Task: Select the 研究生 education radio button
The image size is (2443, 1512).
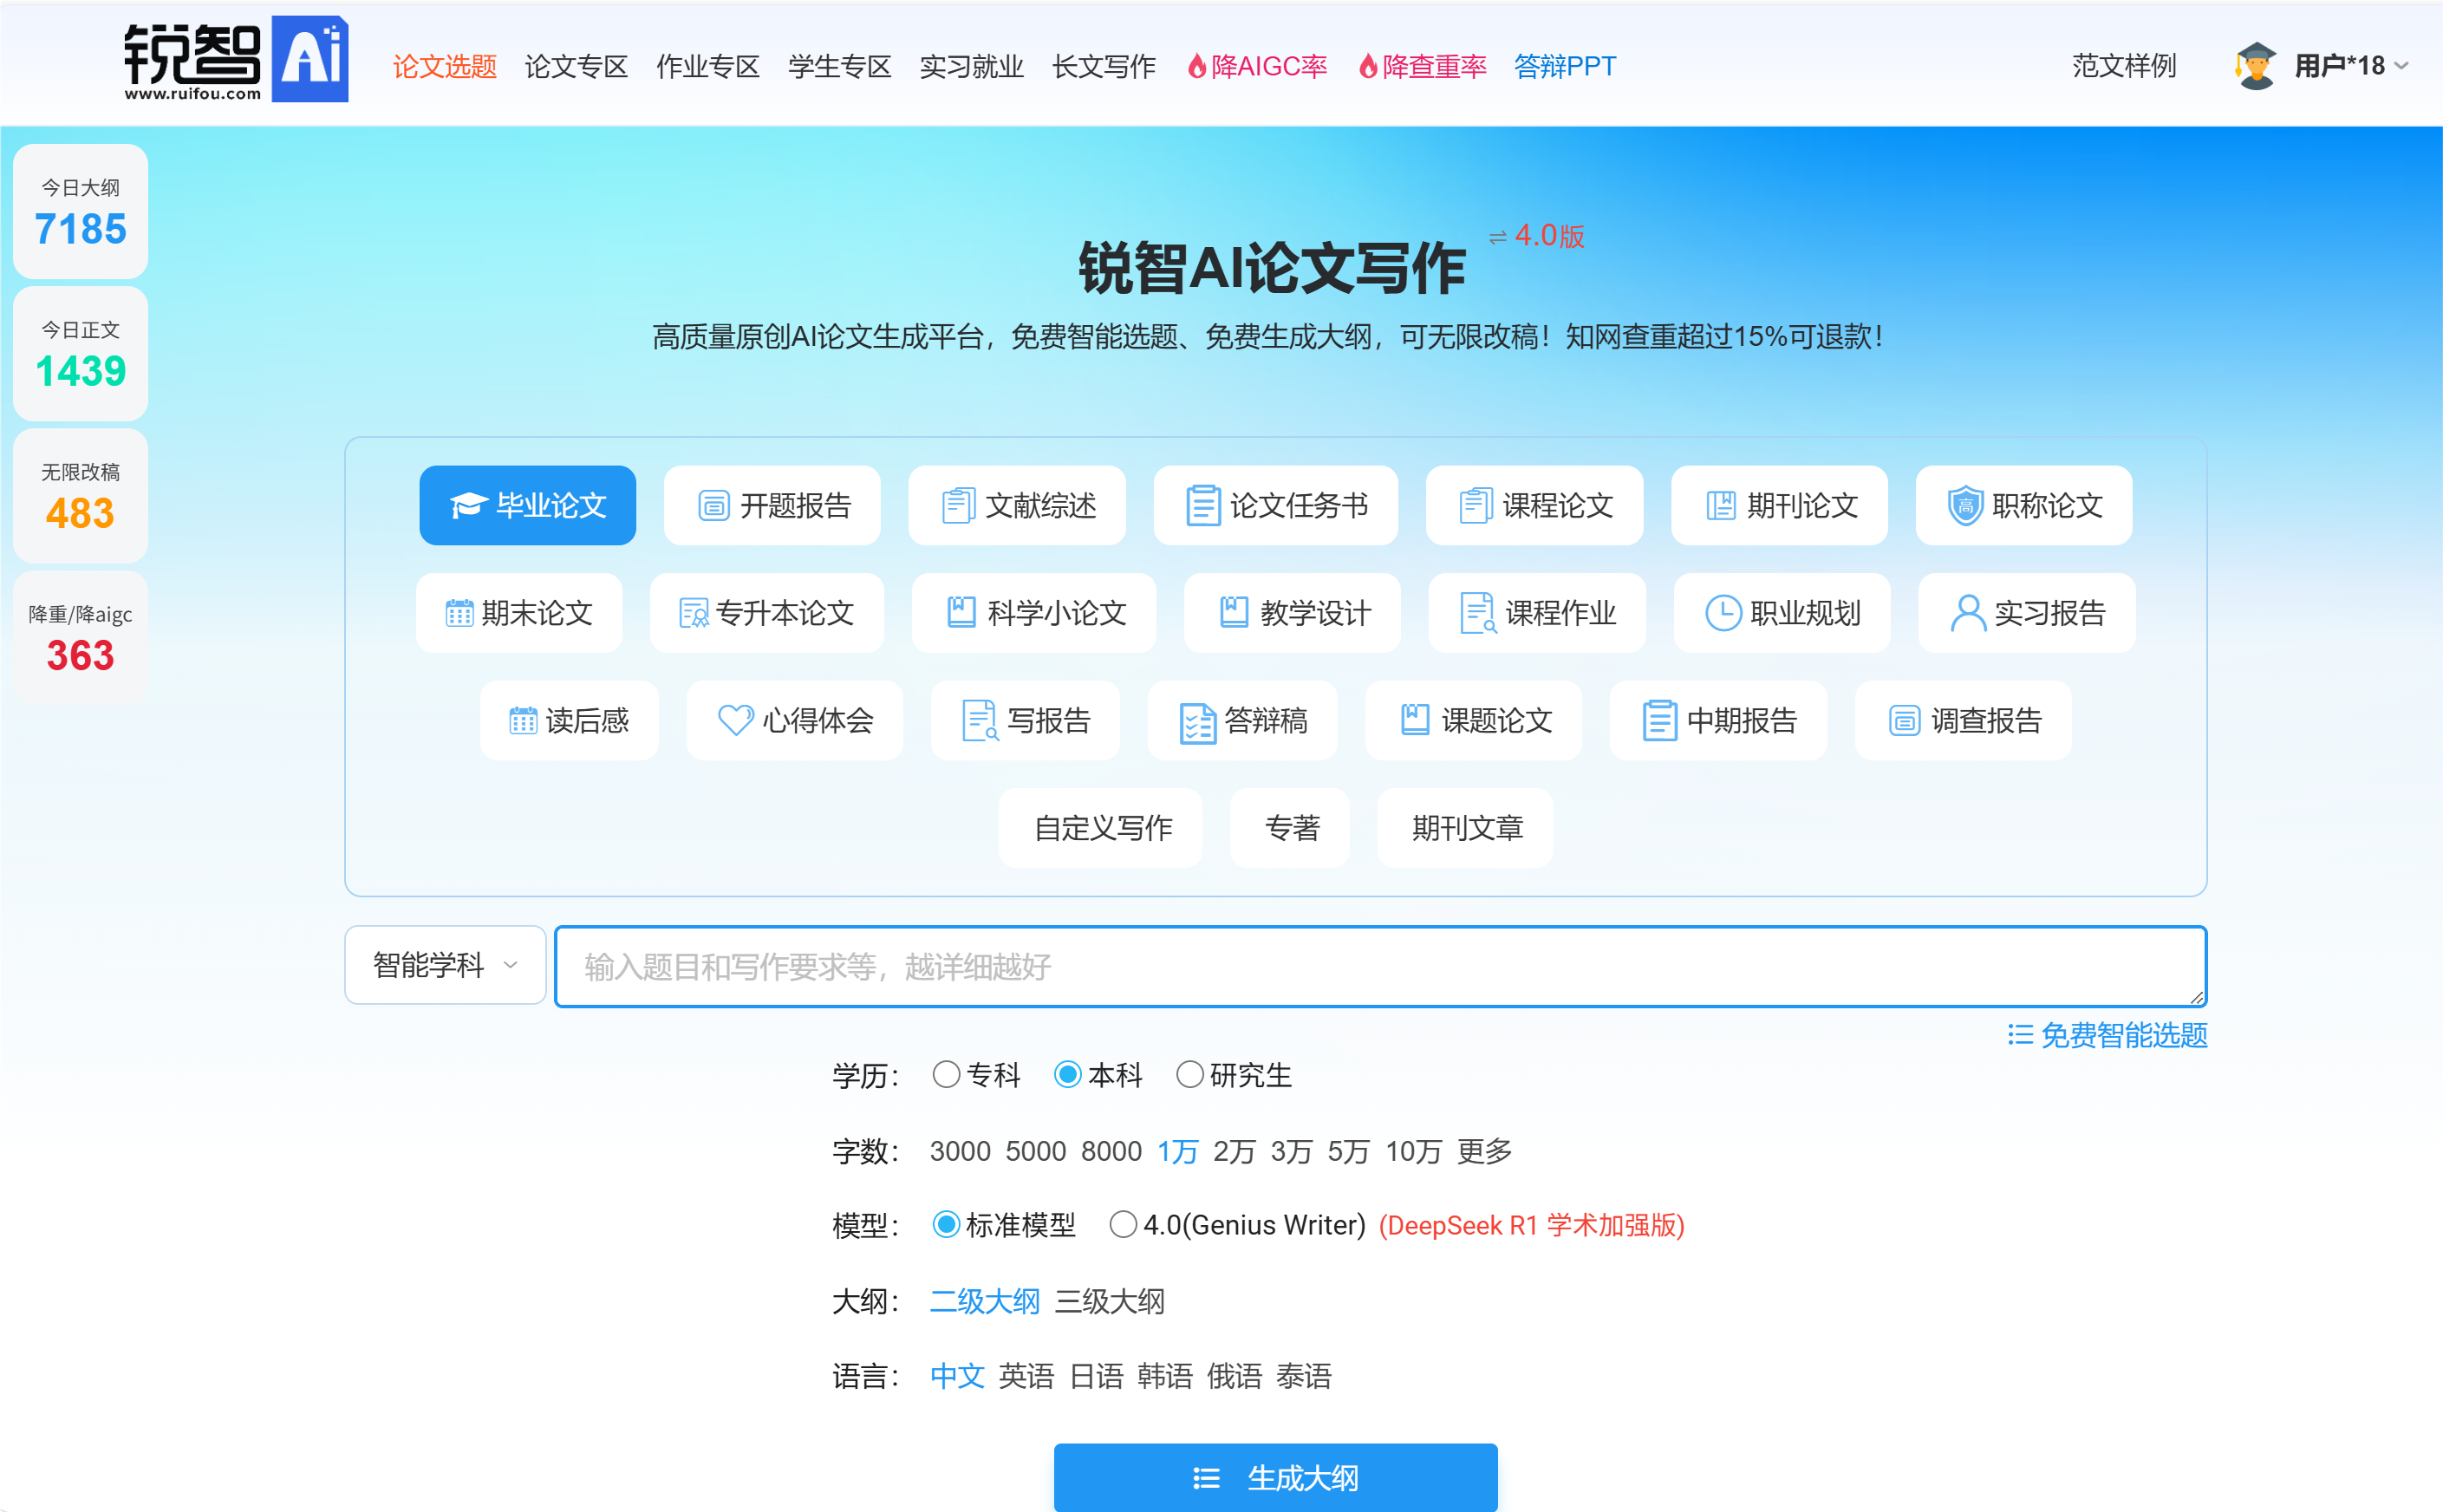Action: (1189, 1075)
